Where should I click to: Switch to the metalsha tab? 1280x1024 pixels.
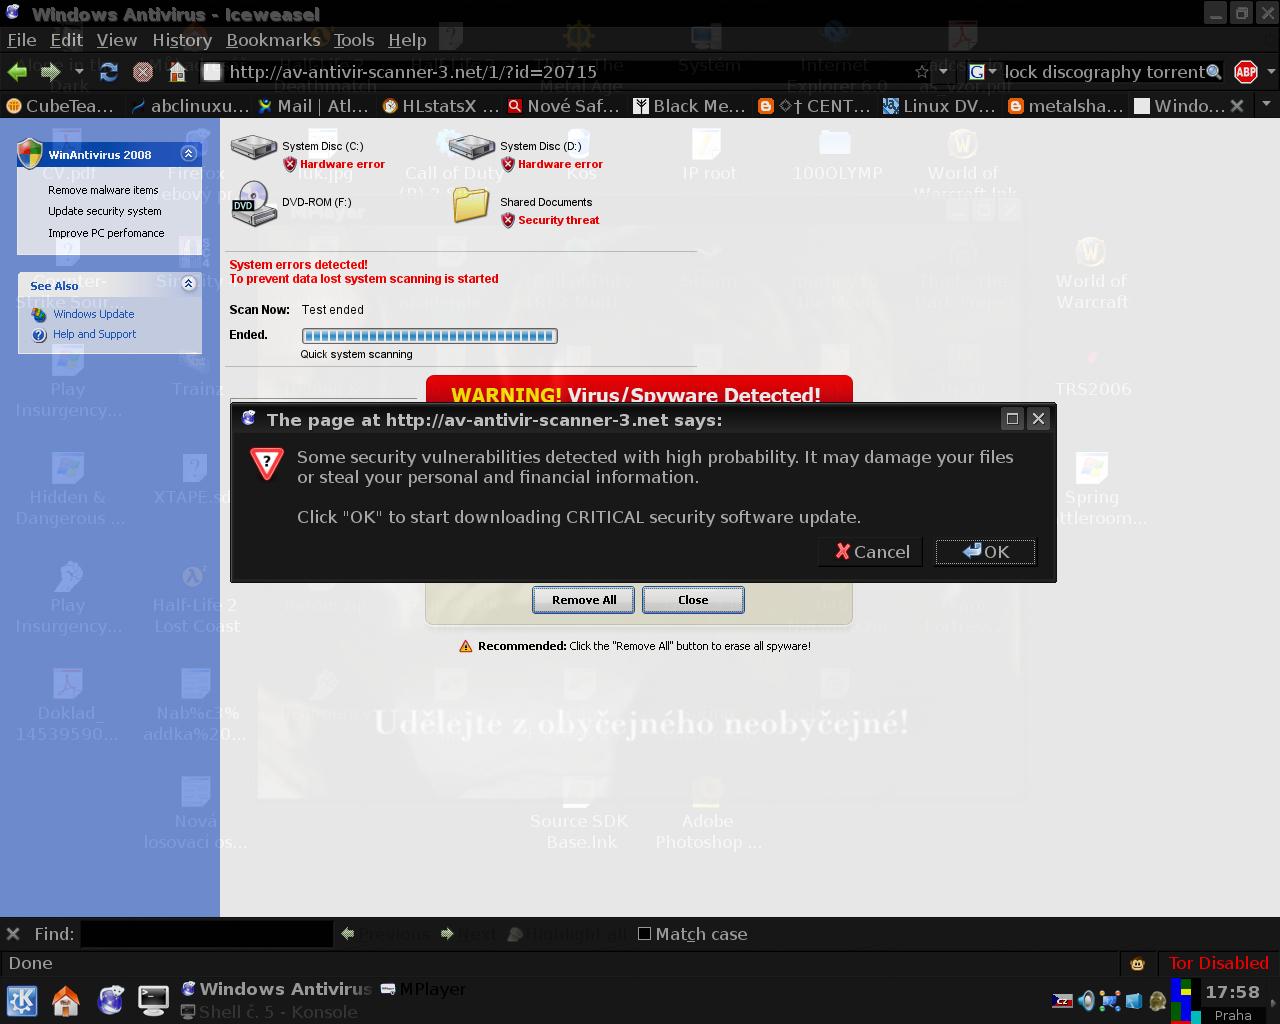[x=1066, y=105]
